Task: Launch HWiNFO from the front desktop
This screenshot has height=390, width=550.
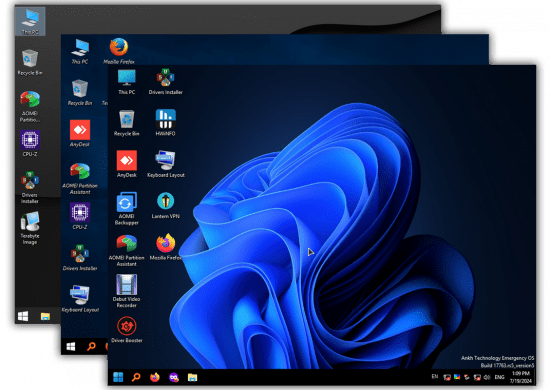Action: tap(166, 122)
